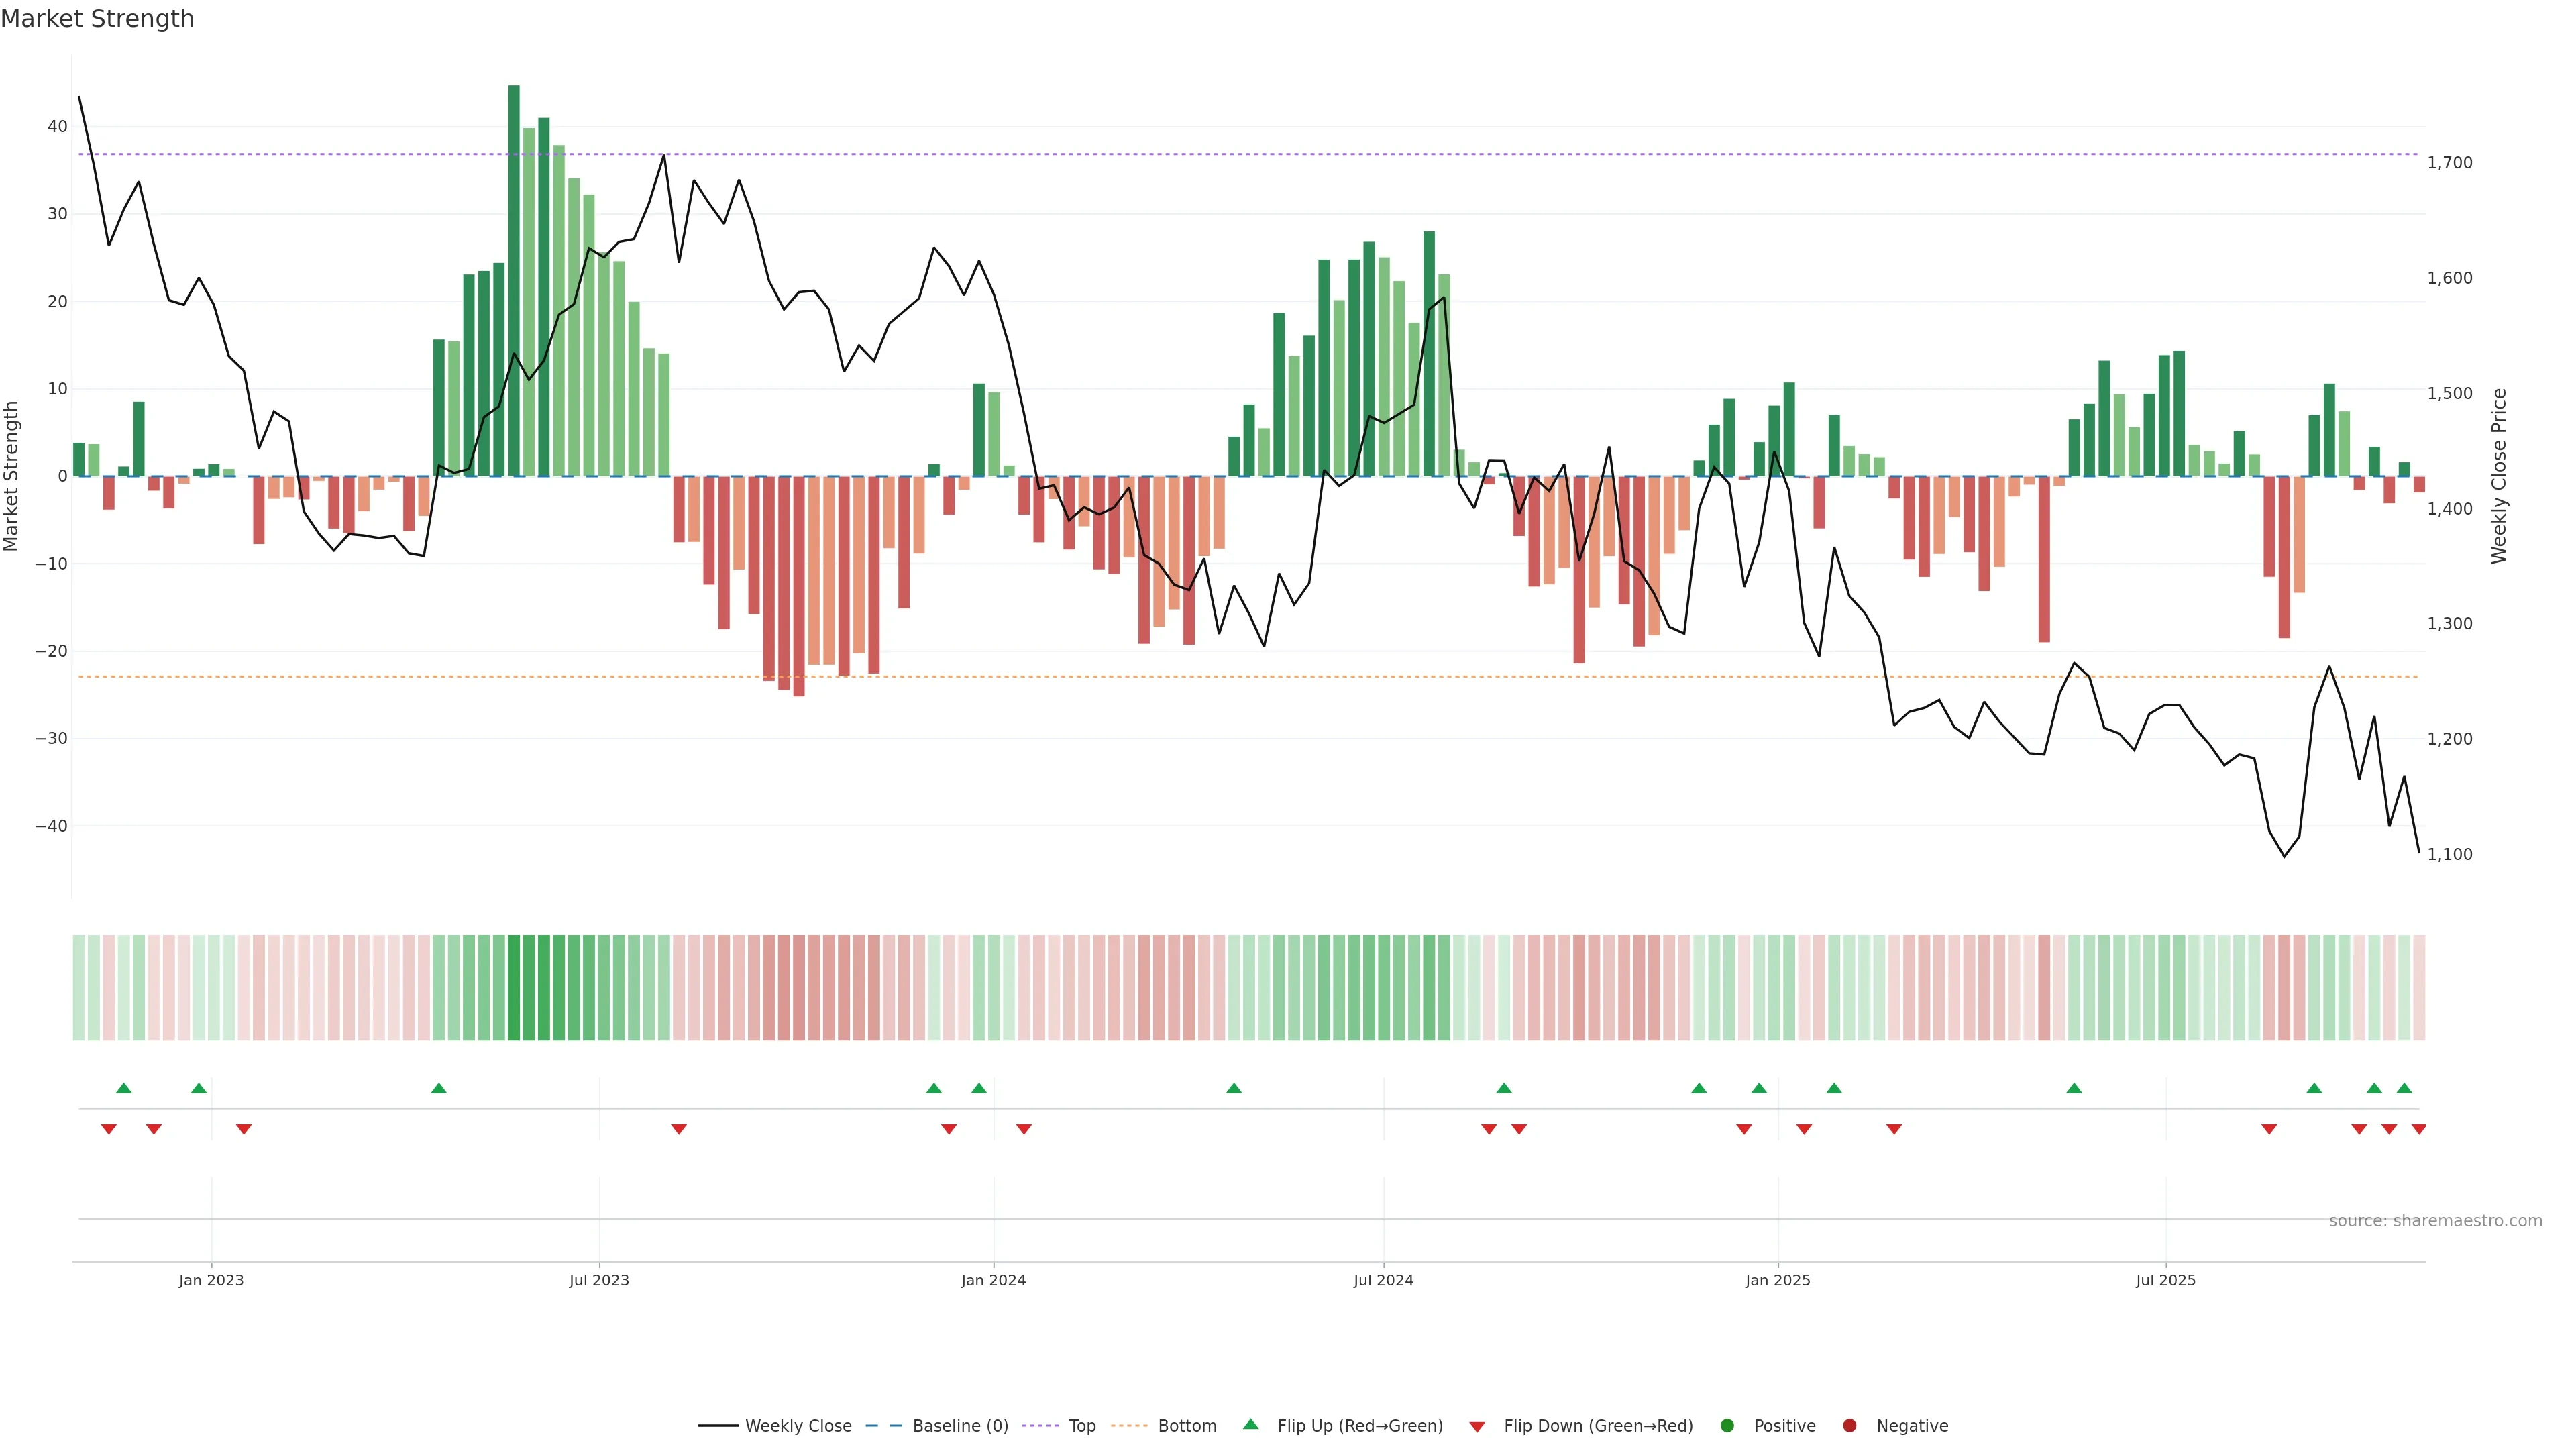Click the Weekly Close Price axis title
Screen dimensions: 2576x1449
coord(2499,476)
